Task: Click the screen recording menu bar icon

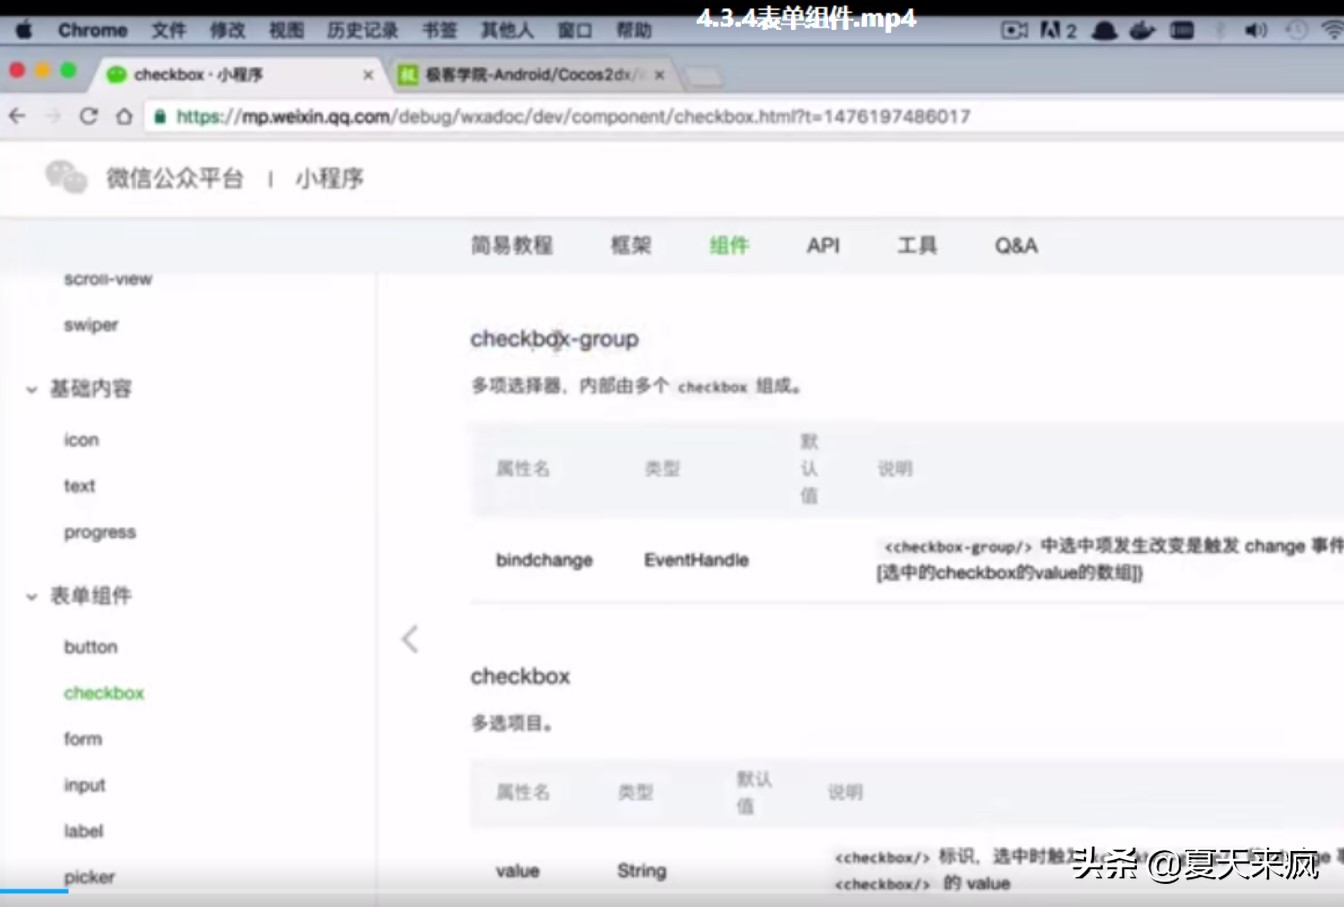Action: [x=1014, y=30]
